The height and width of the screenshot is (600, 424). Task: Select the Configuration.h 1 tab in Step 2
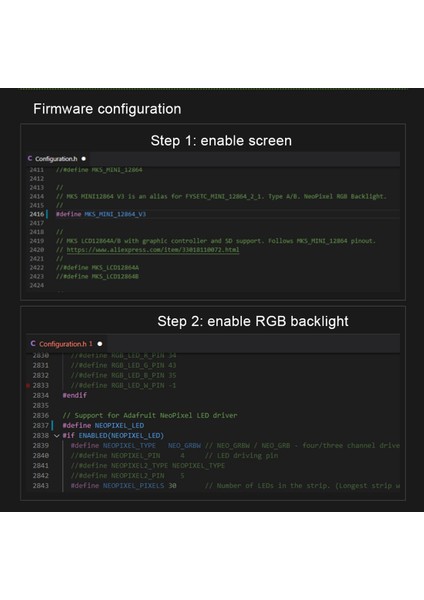(x=66, y=344)
